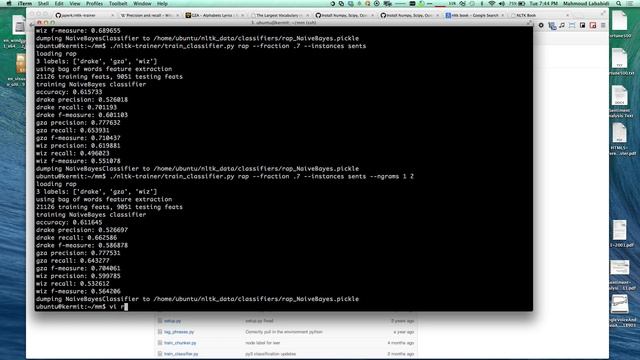Close the japerk/nltk-trainer browser tab

click(x=113, y=15)
